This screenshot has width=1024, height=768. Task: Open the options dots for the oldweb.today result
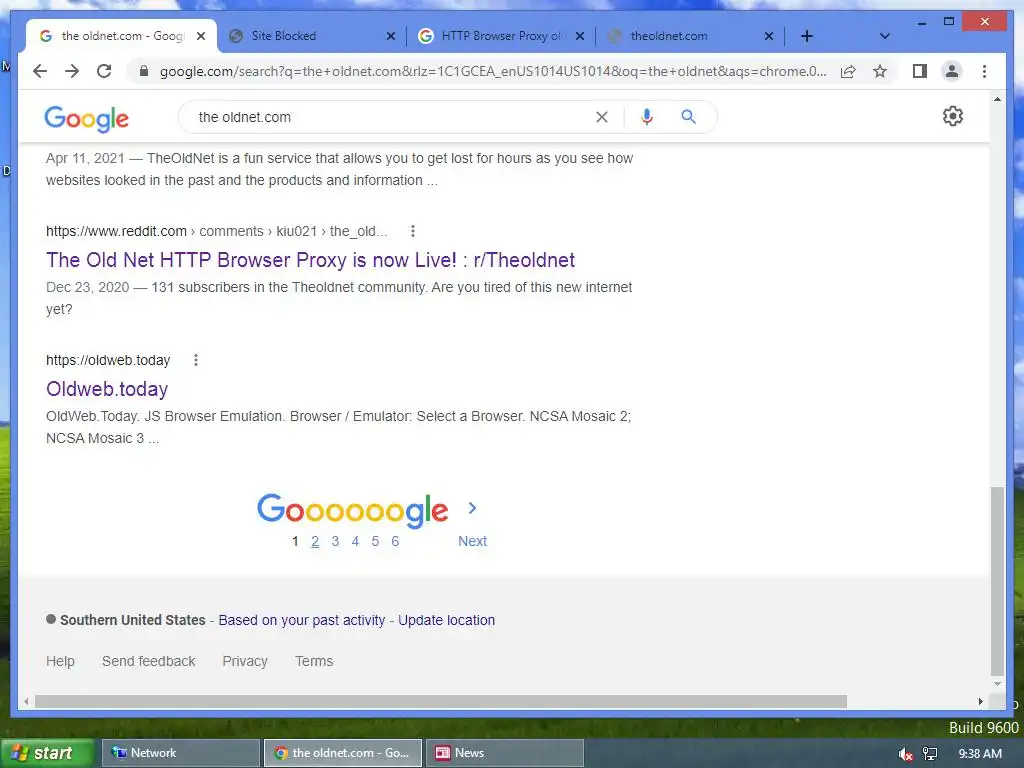195,360
